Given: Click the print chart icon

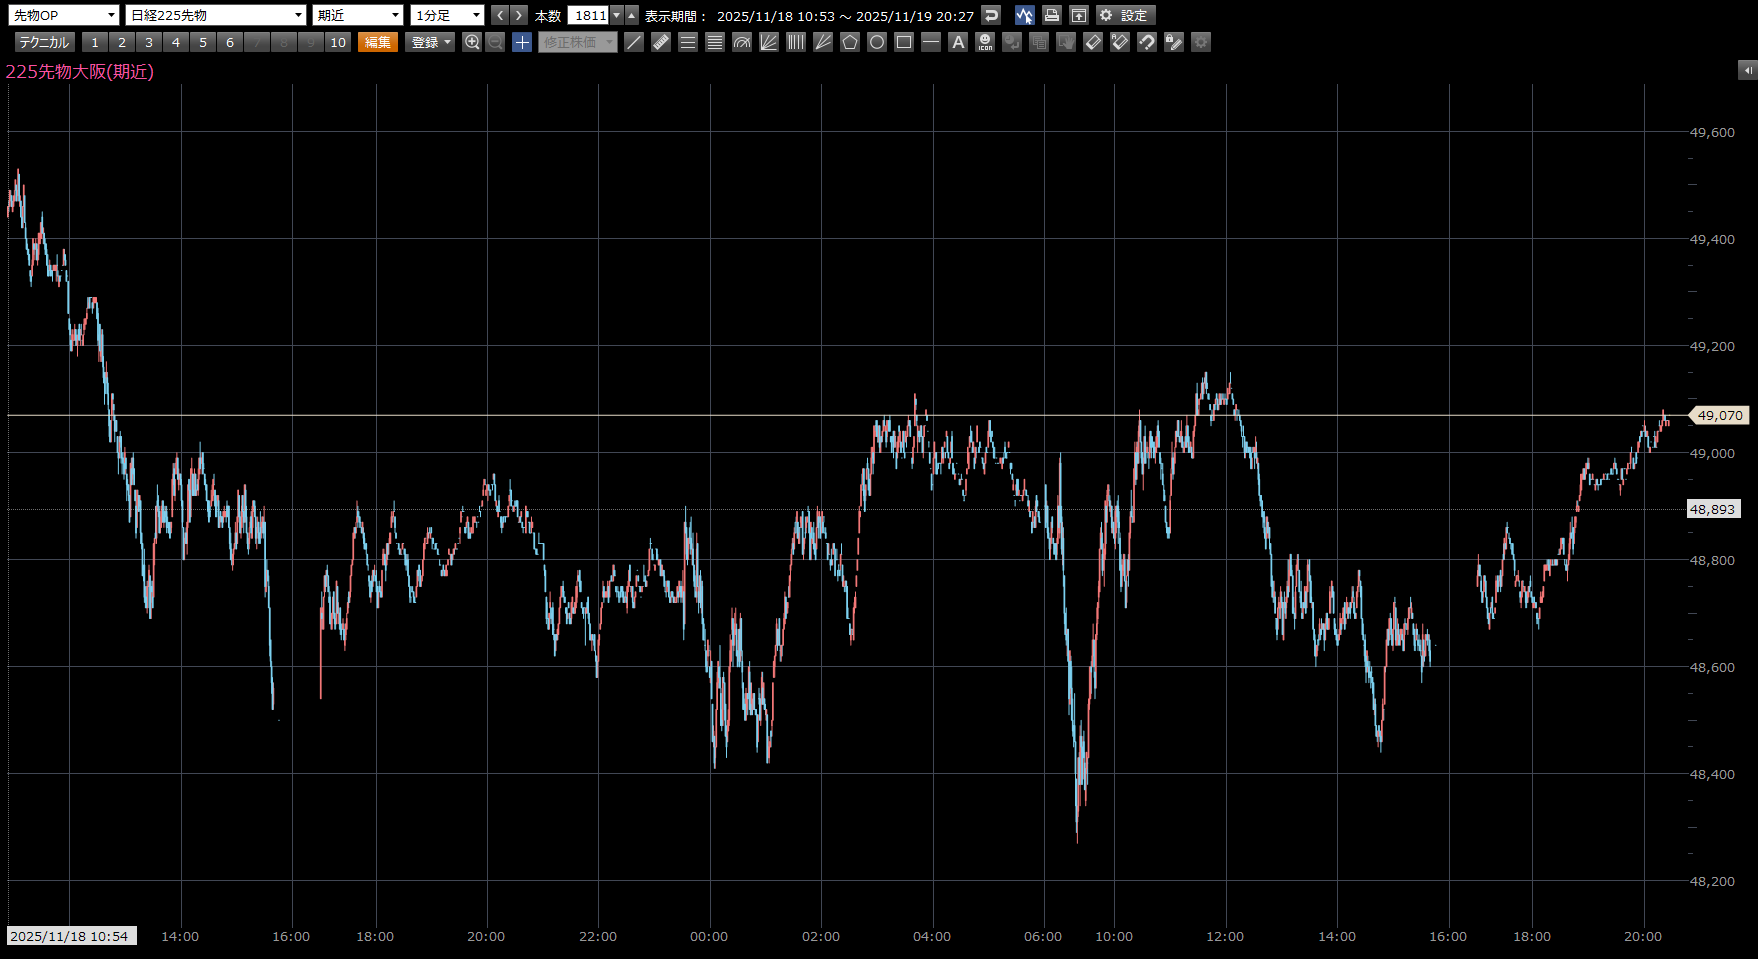Looking at the screenshot, I should coord(1051,15).
